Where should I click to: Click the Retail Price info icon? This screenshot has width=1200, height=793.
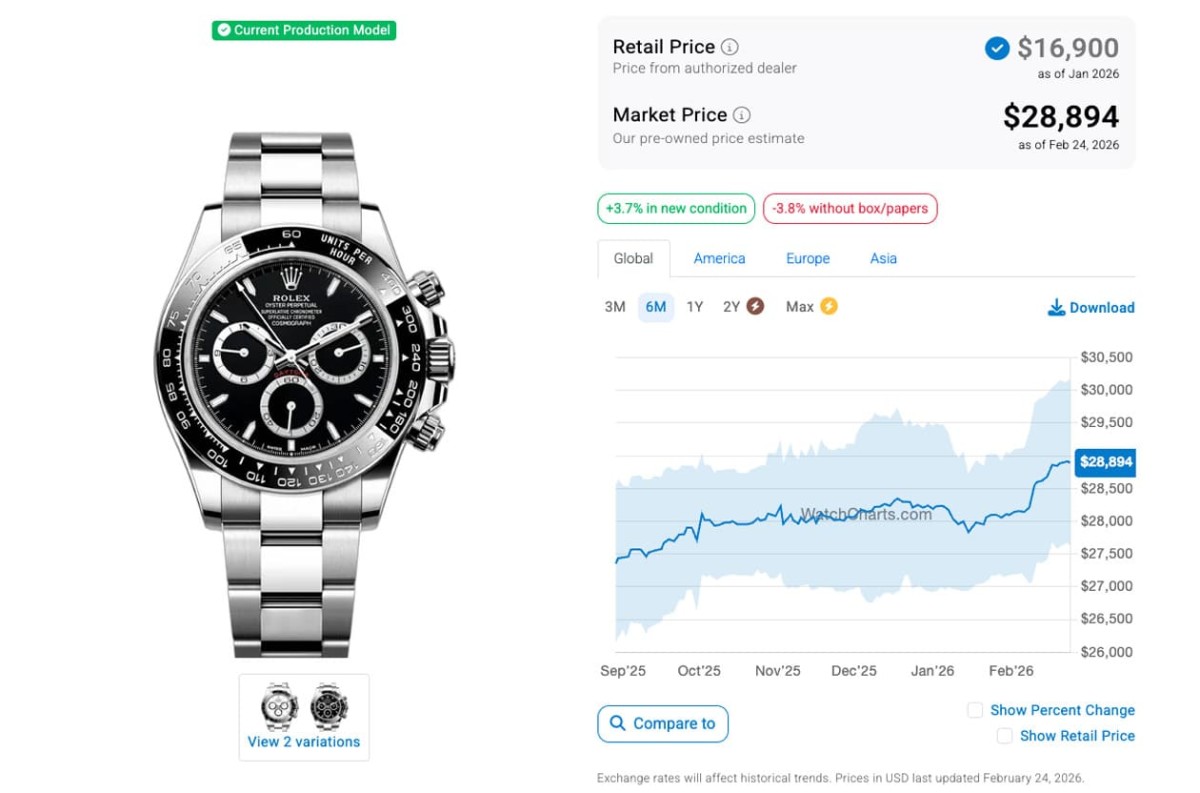coord(730,47)
